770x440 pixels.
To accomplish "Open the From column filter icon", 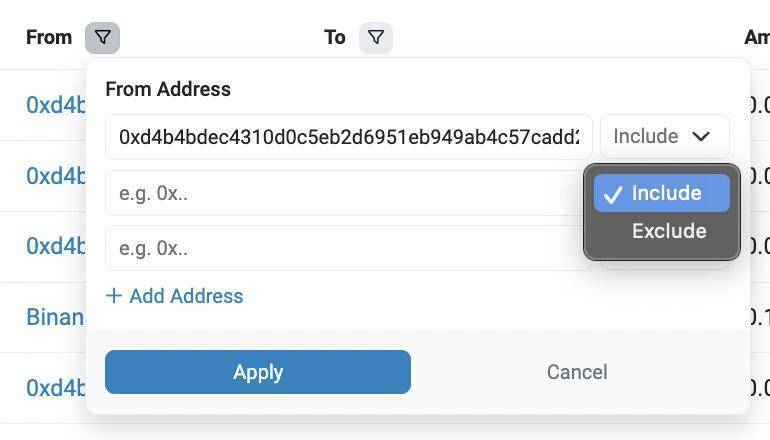I will pyautogui.click(x=102, y=38).
